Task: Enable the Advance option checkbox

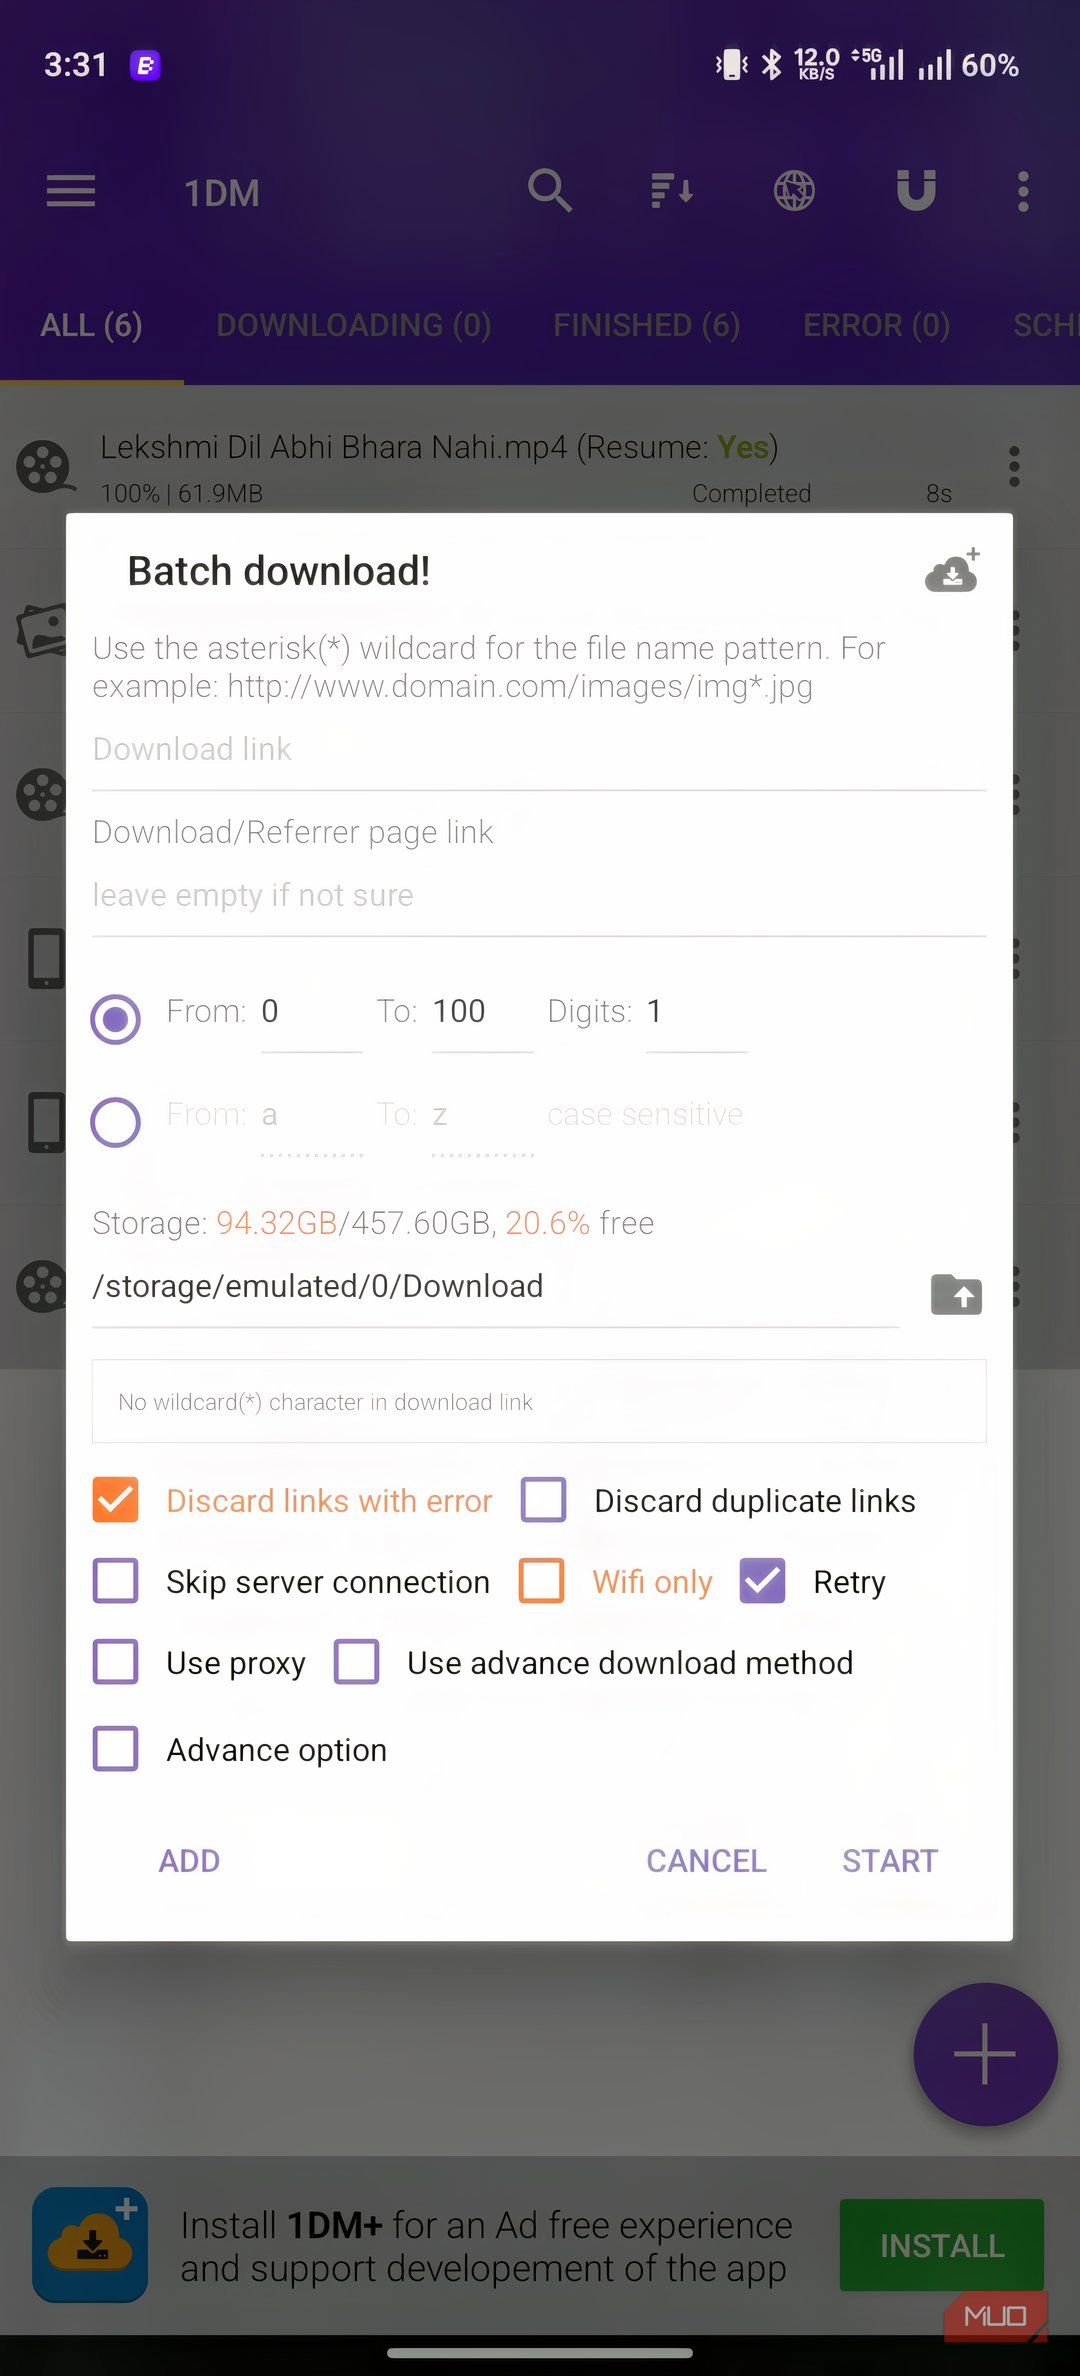Action: (x=116, y=1749)
